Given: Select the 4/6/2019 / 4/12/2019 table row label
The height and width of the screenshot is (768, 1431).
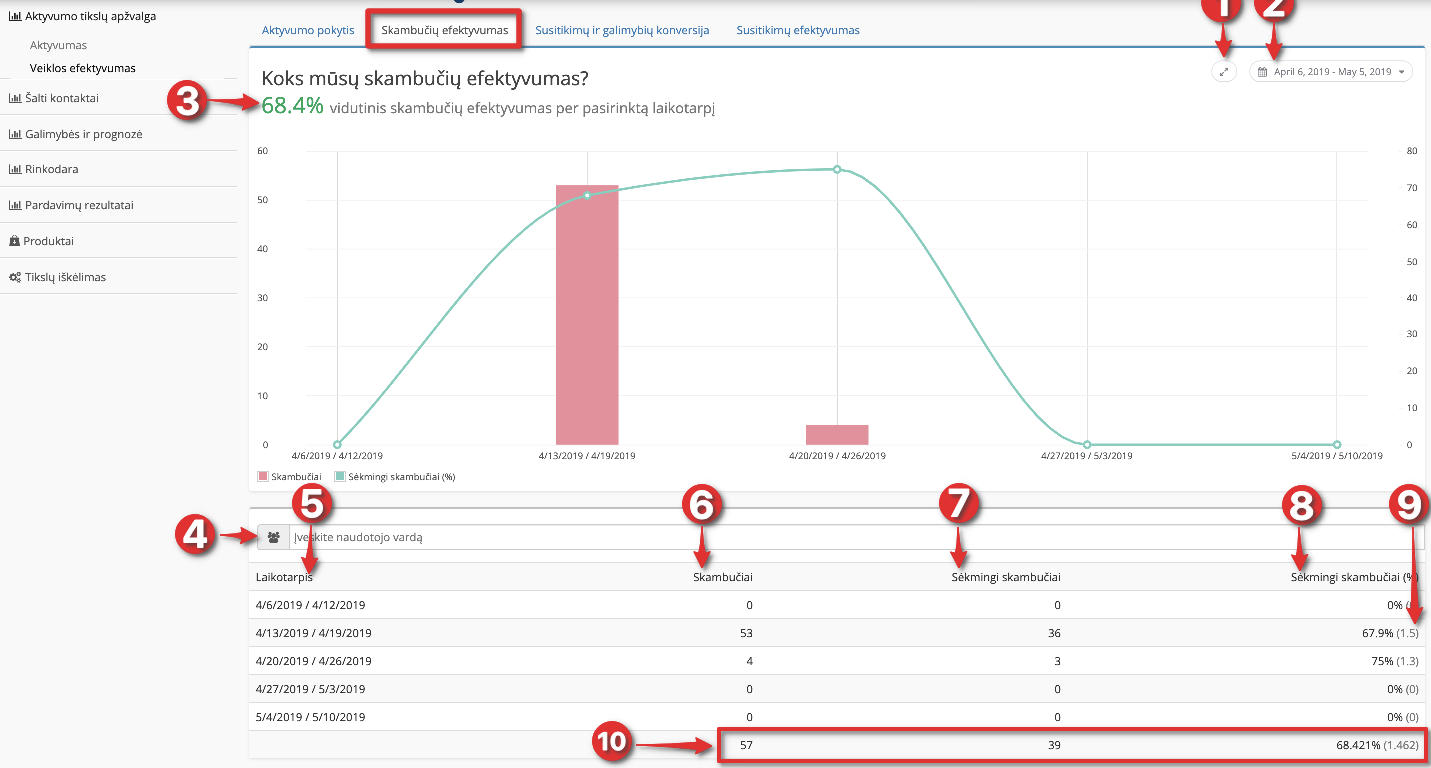Looking at the screenshot, I should pyautogui.click(x=312, y=605).
